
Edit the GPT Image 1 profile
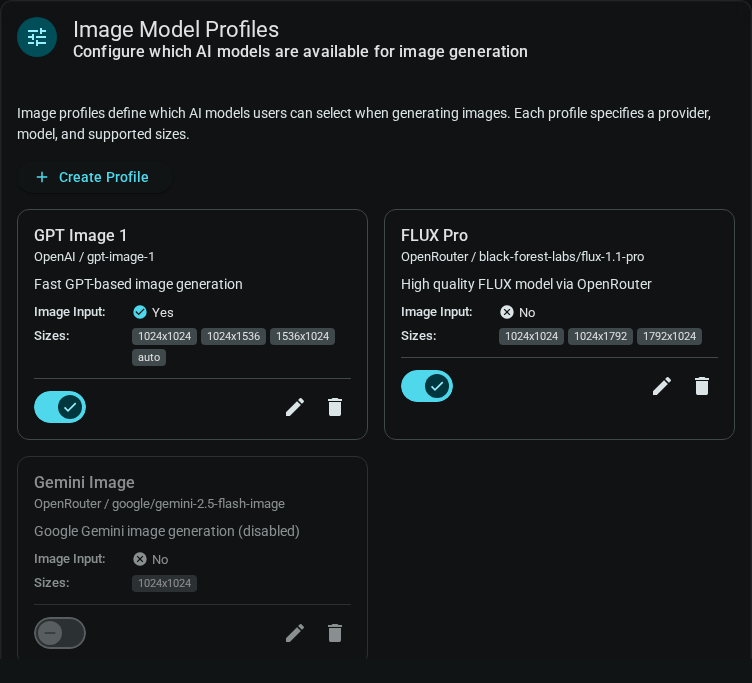(295, 407)
